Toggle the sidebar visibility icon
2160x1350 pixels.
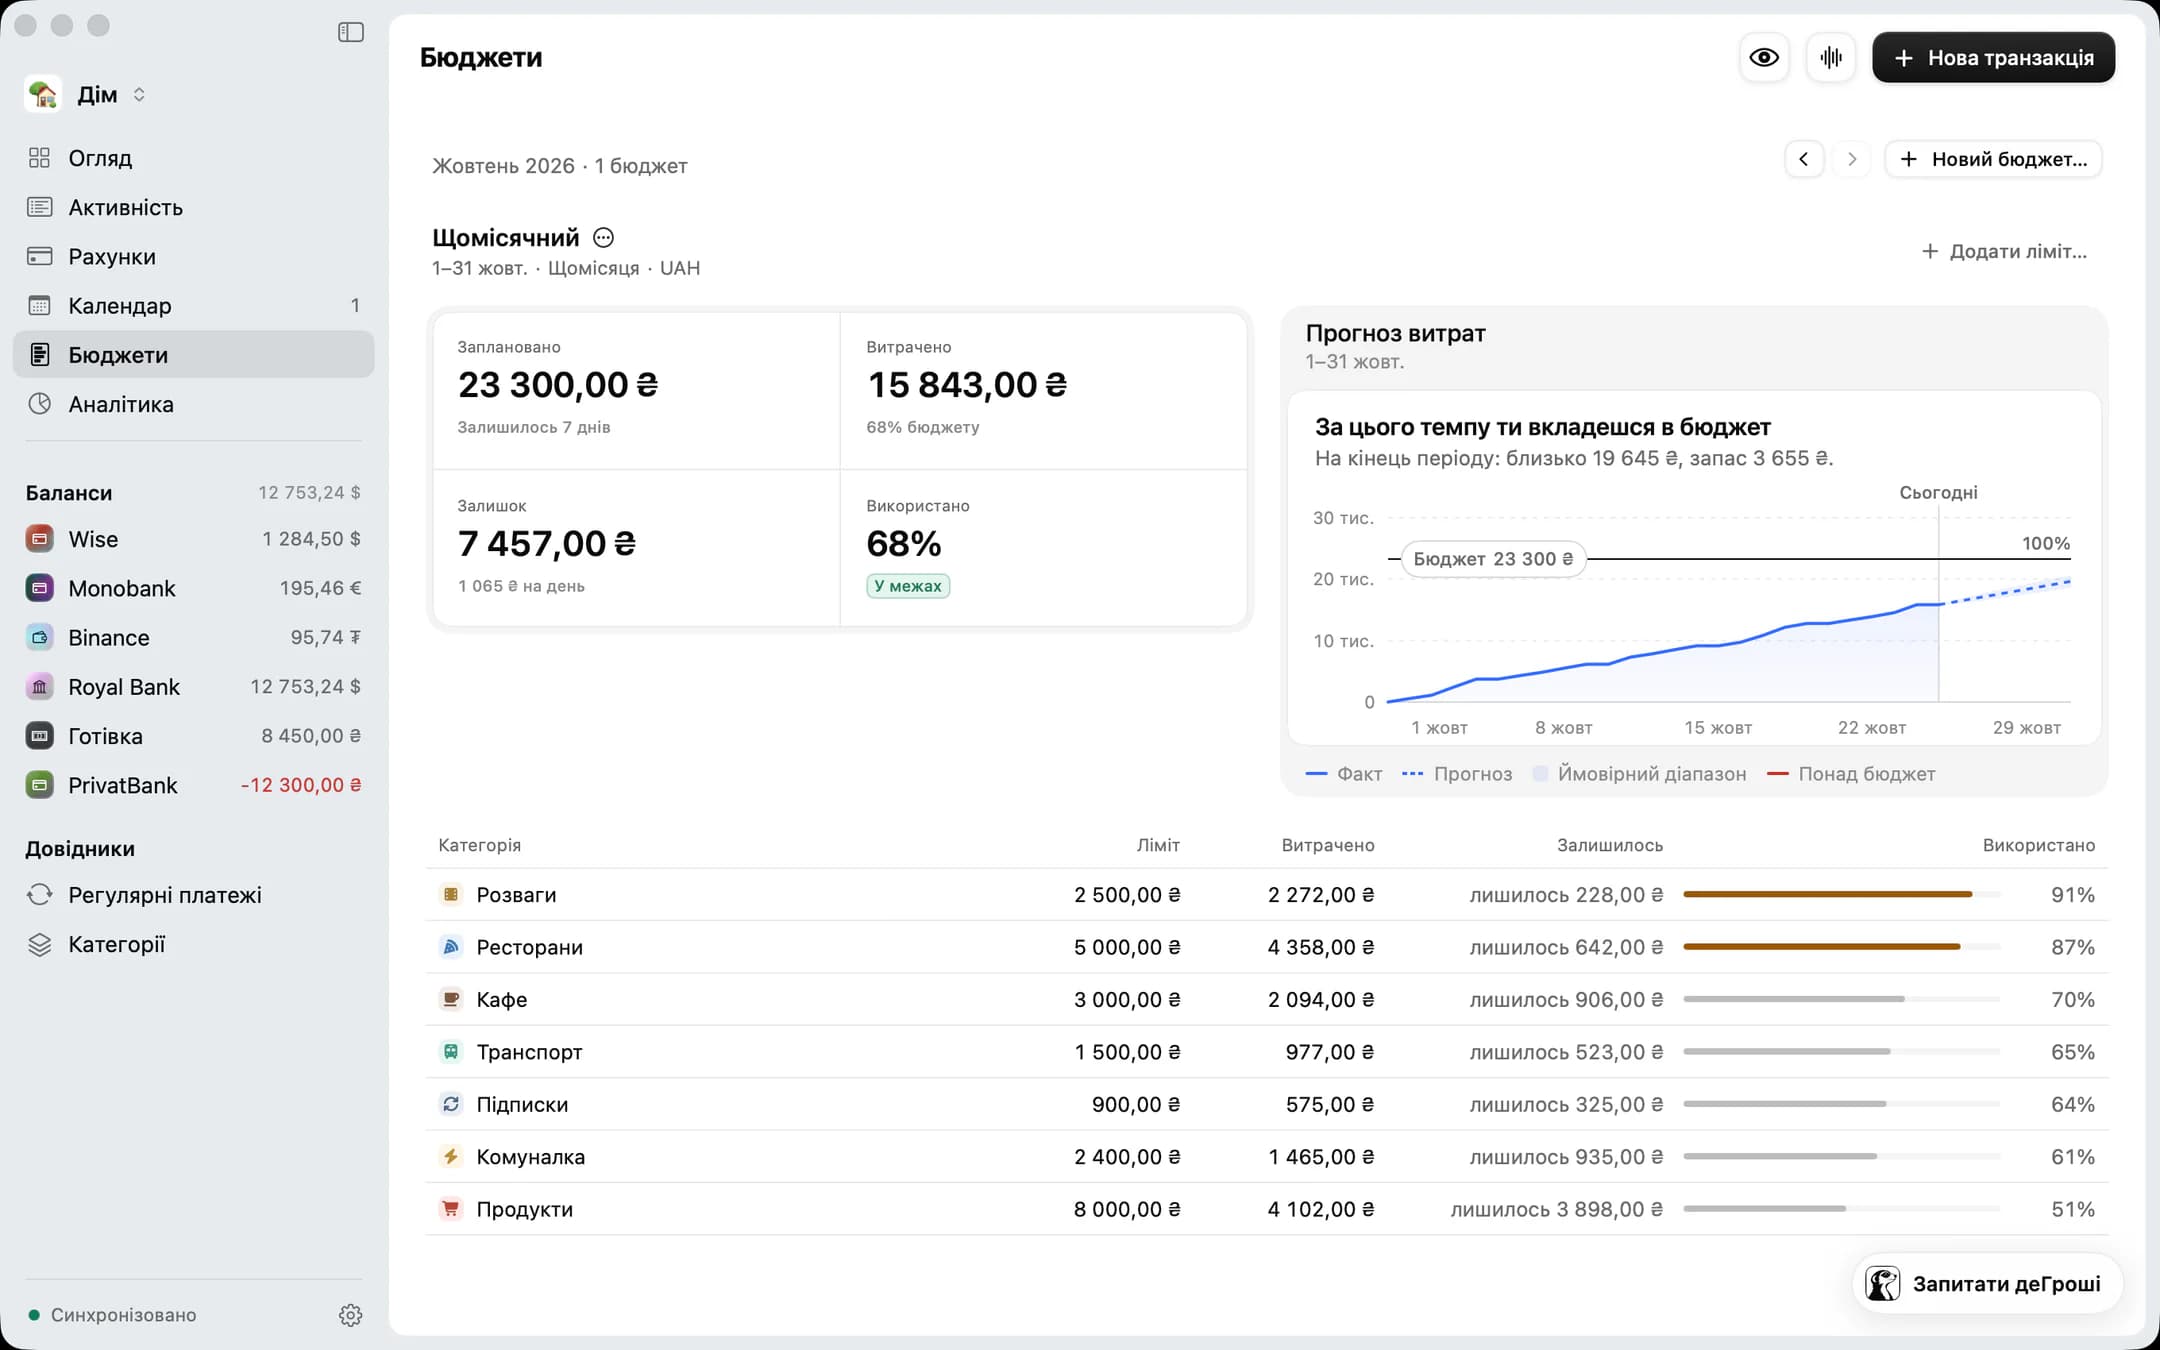point(350,32)
